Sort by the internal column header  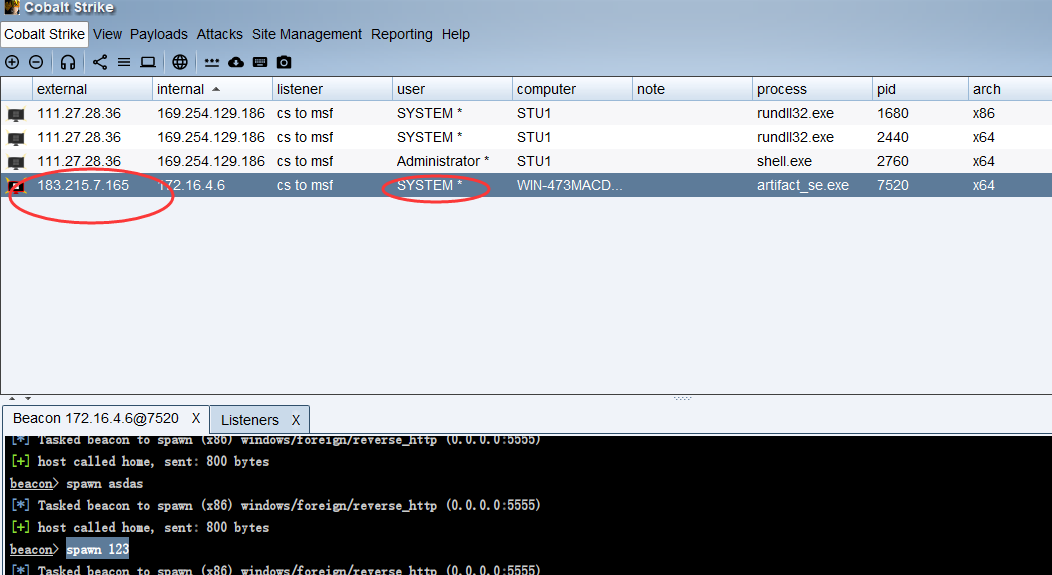(213, 89)
